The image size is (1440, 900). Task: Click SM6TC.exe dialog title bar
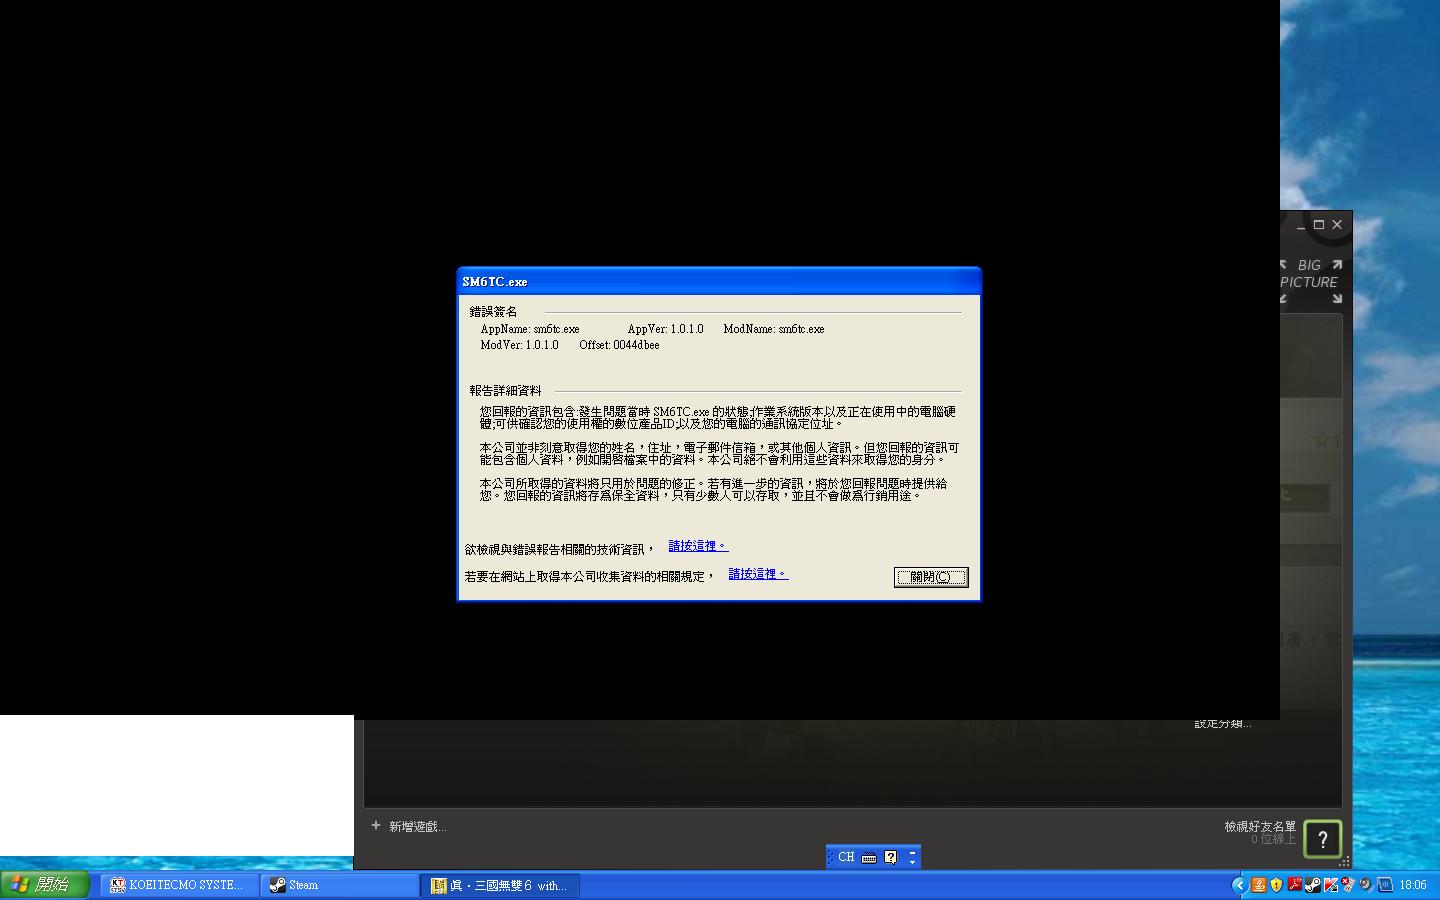719,281
